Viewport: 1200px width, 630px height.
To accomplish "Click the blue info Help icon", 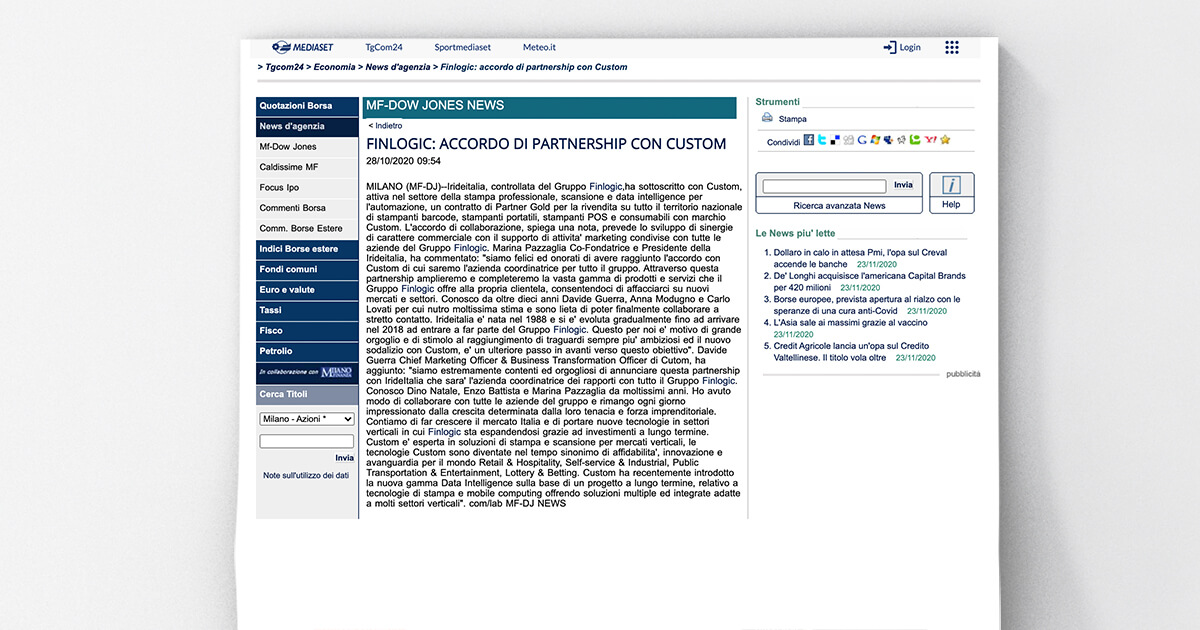I will [x=951, y=185].
